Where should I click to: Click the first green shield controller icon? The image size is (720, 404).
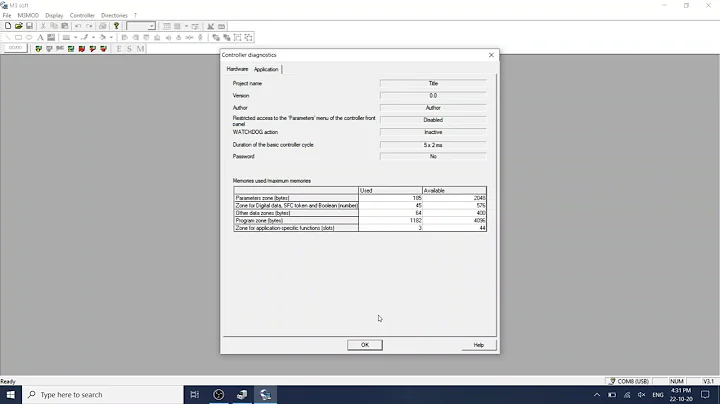point(39,49)
